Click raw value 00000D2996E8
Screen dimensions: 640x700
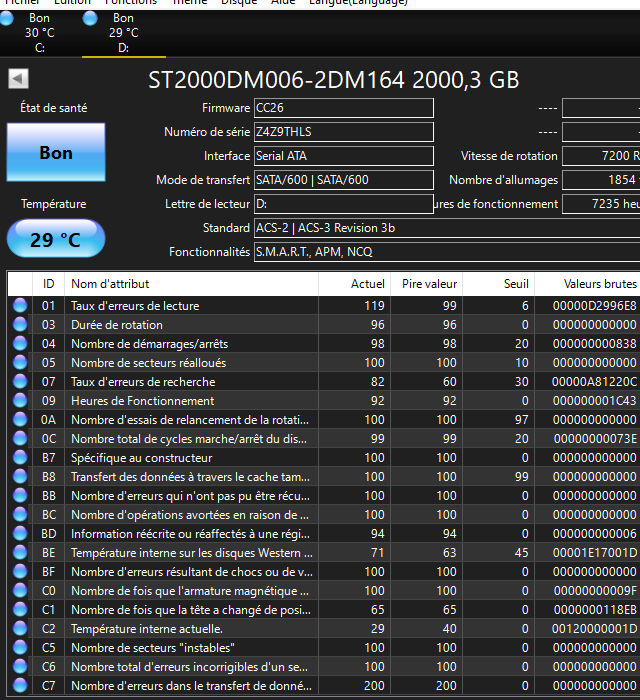[594, 305]
